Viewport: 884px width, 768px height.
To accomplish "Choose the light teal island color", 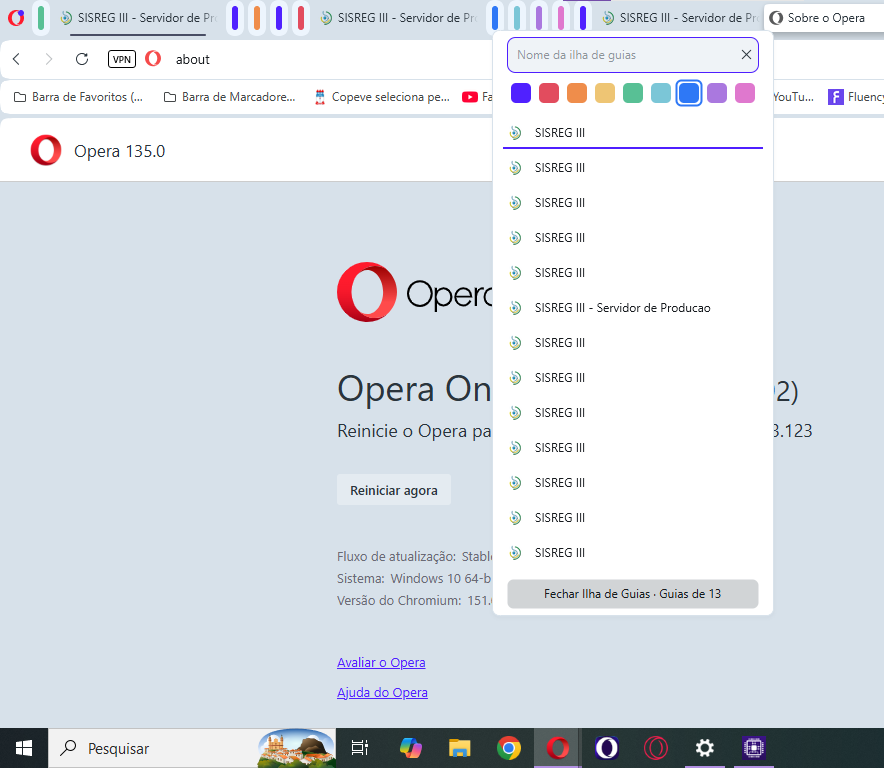I will (x=661, y=93).
